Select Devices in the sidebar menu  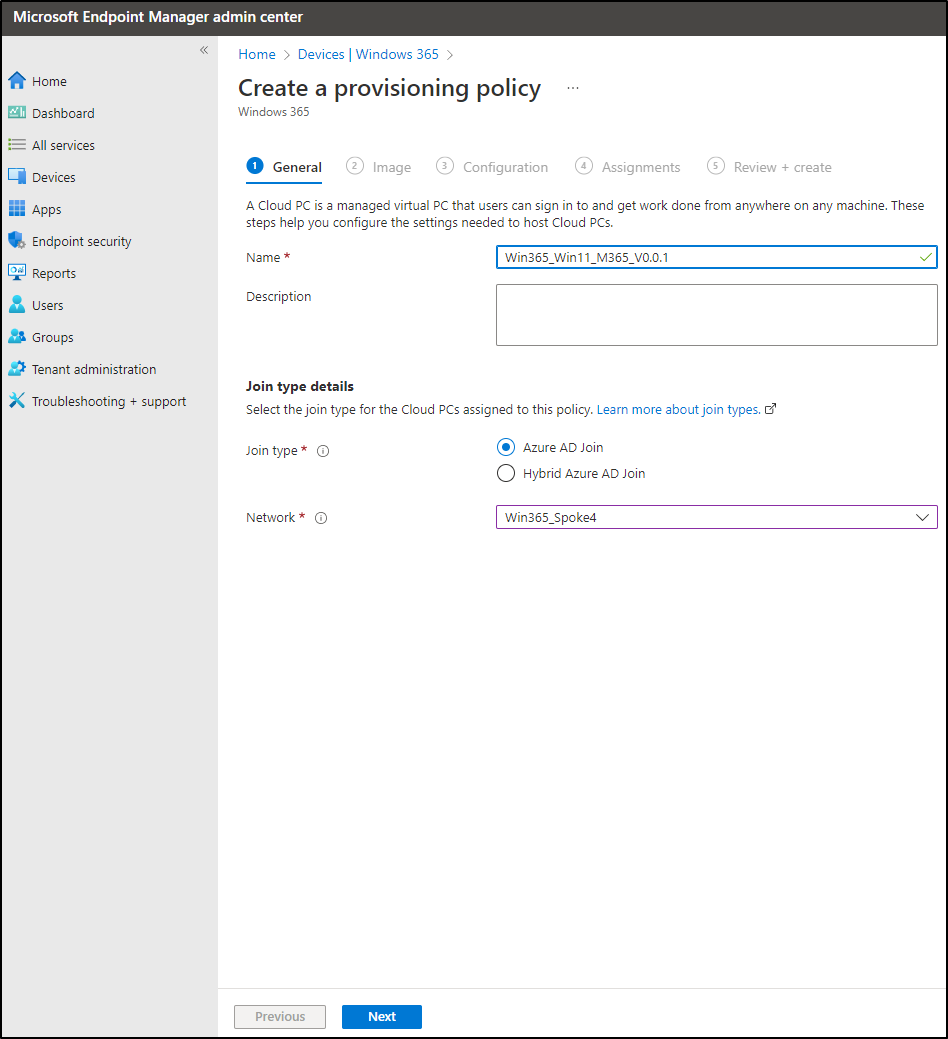(x=54, y=177)
